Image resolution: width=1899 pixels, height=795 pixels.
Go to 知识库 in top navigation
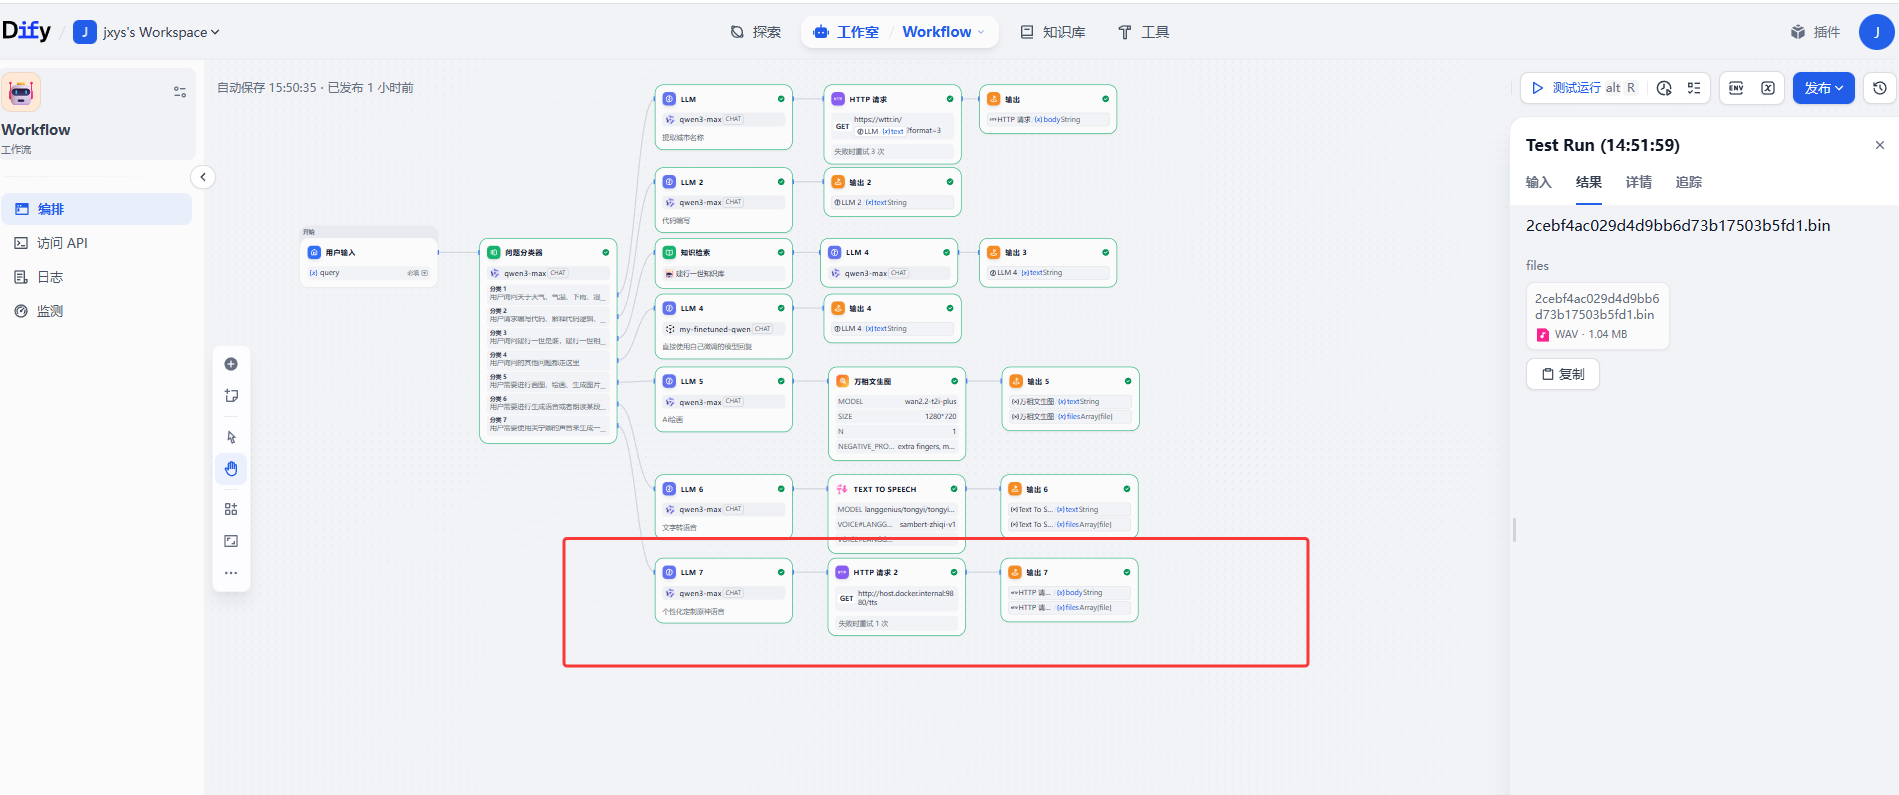[x=1053, y=32]
